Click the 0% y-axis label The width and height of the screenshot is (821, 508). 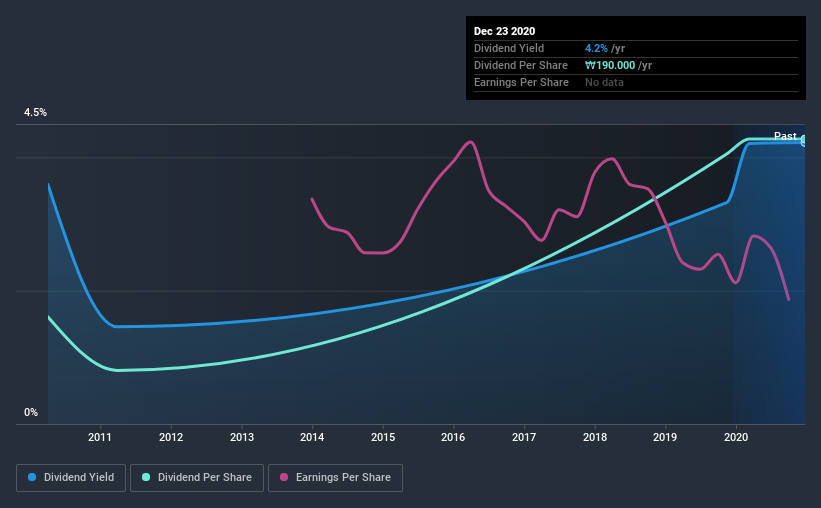coord(31,413)
